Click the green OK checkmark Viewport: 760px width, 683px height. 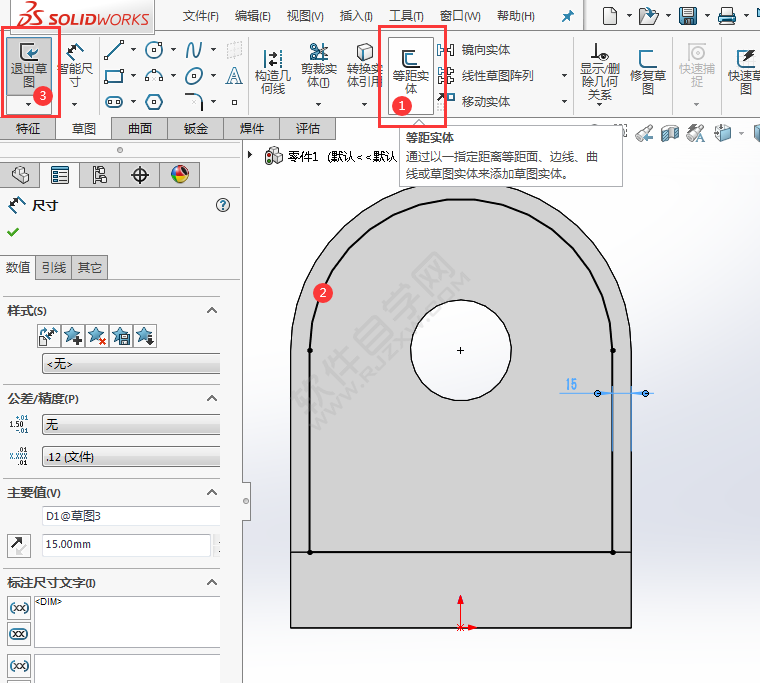(13, 232)
